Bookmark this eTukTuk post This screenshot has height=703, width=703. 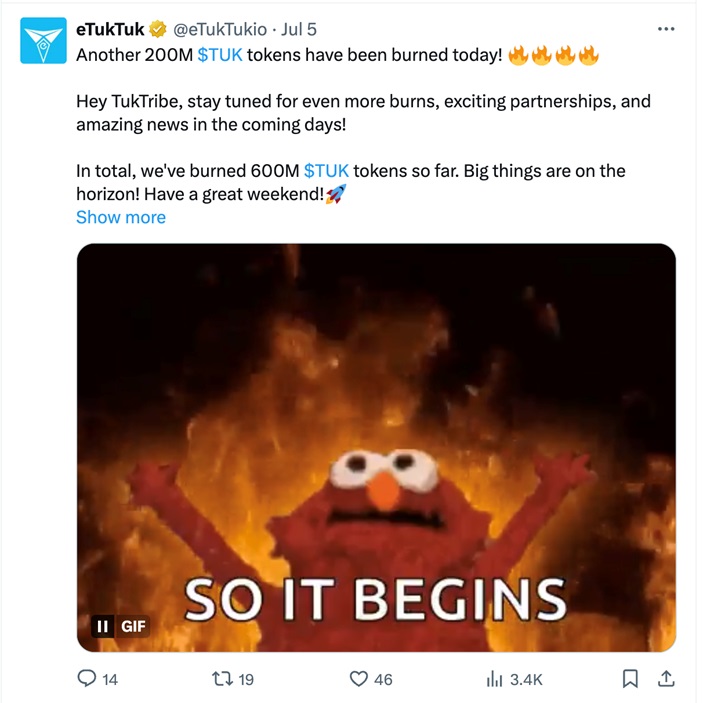tap(630, 679)
